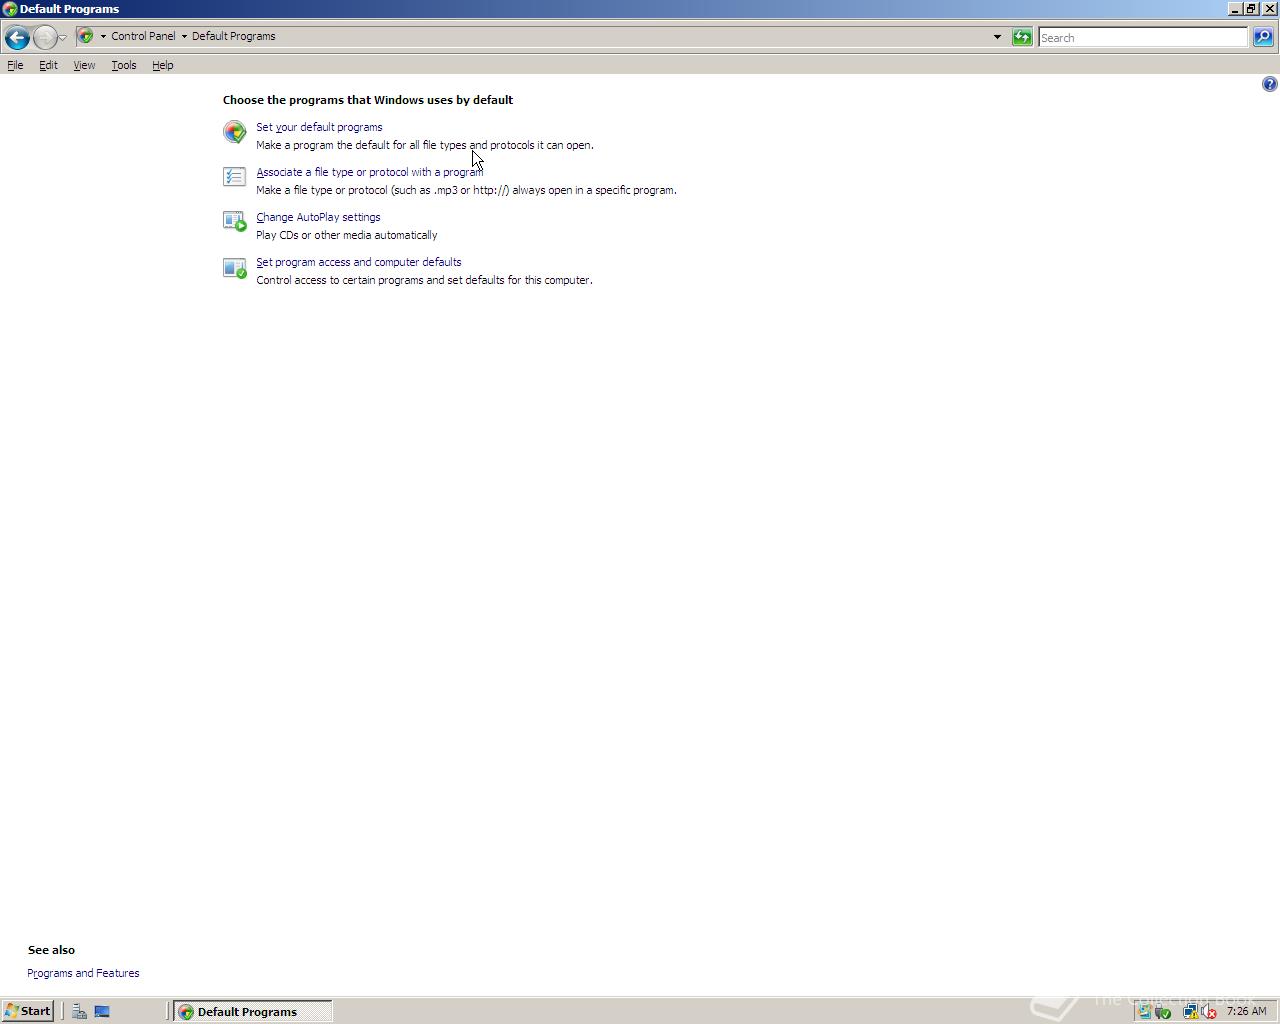1280x1024 pixels.
Task: Click the Set program access icon
Action: click(234, 268)
